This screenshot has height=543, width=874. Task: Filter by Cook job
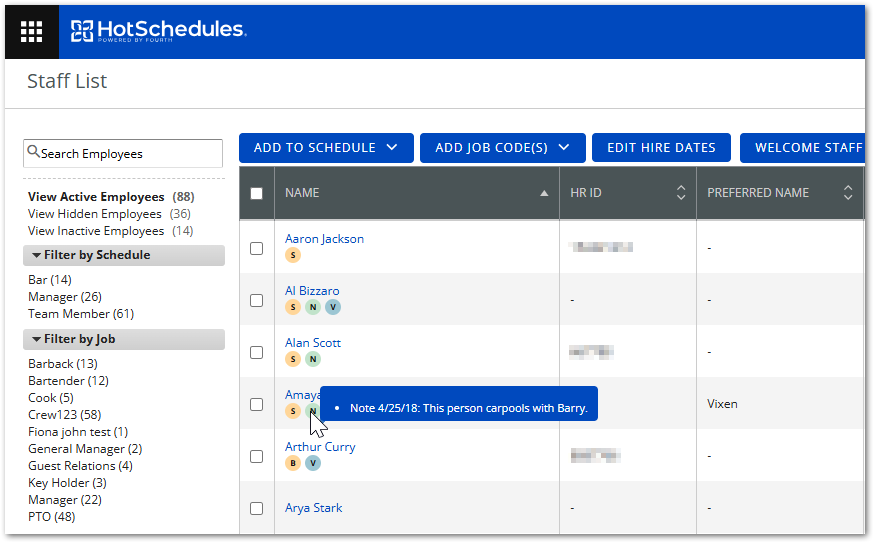[51, 398]
